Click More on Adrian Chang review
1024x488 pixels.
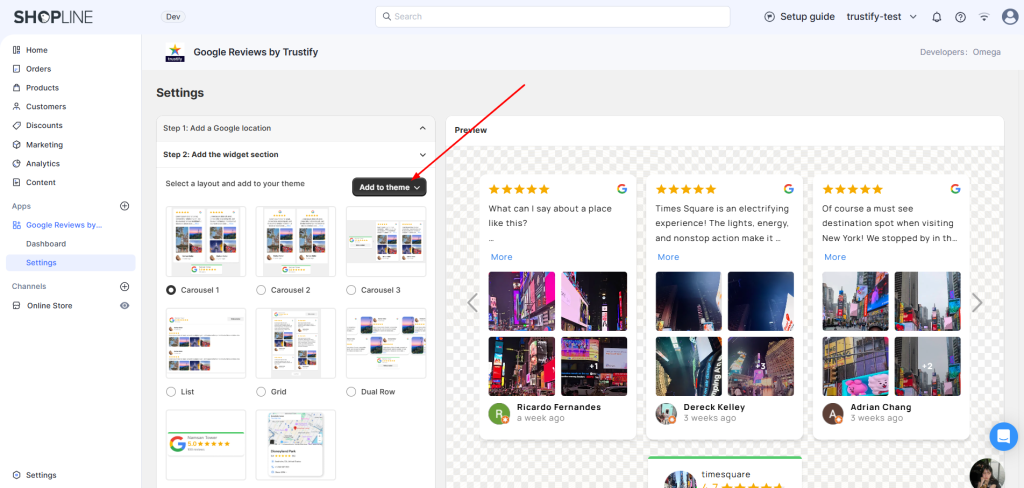tap(835, 257)
